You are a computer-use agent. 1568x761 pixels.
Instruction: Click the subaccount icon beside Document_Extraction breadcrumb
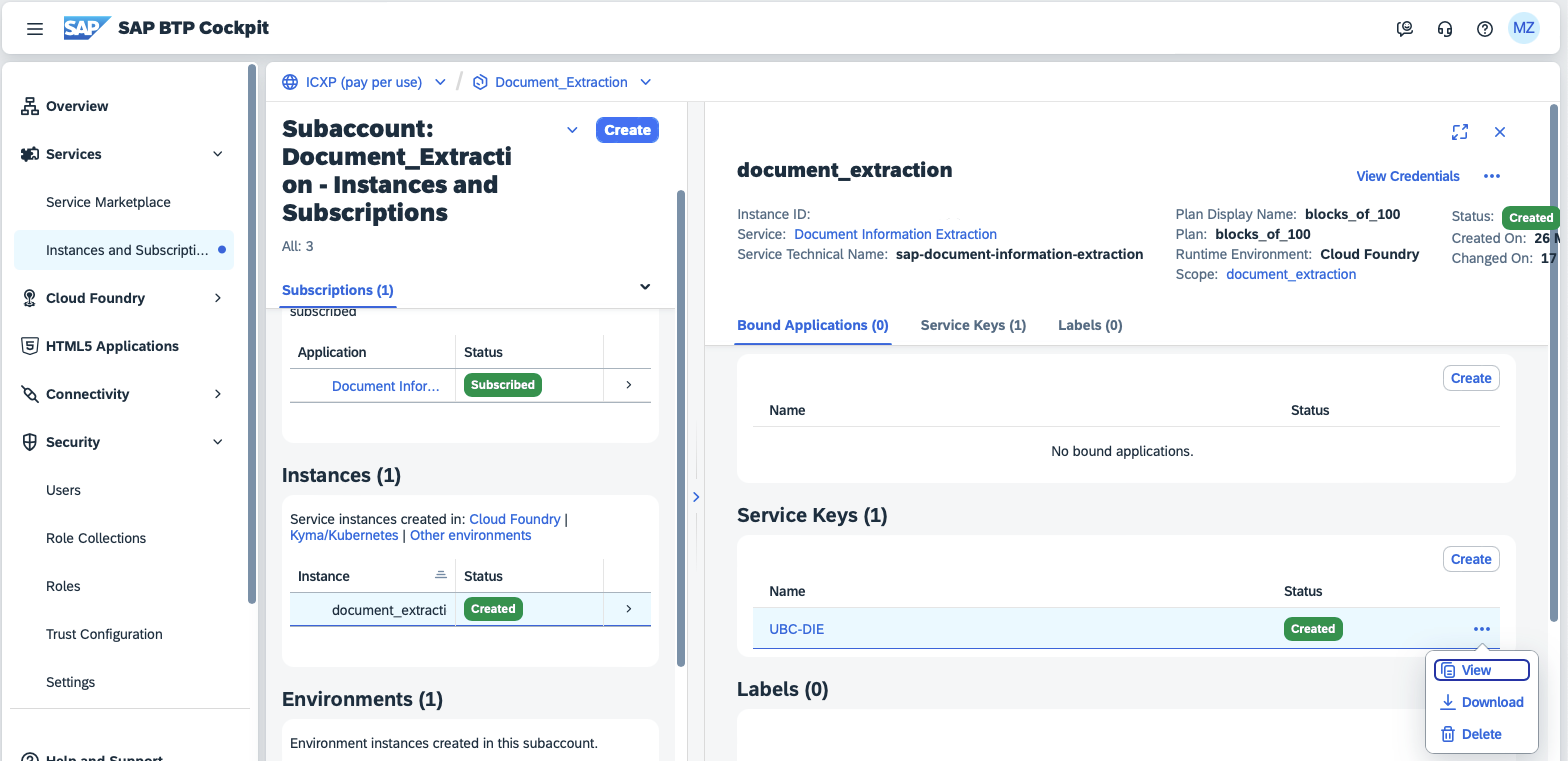(479, 82)
